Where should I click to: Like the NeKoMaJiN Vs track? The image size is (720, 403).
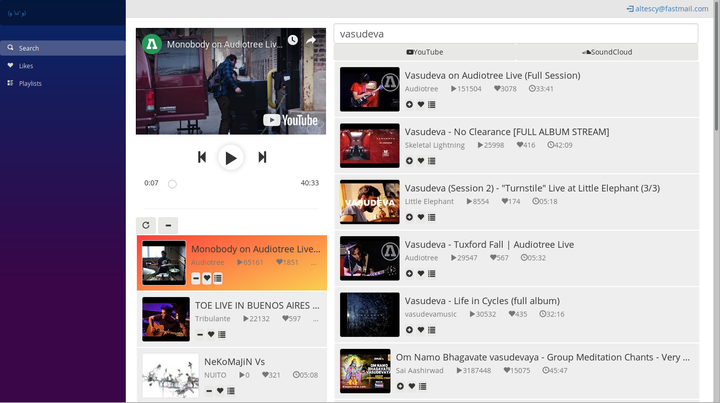tap(220, 391)
